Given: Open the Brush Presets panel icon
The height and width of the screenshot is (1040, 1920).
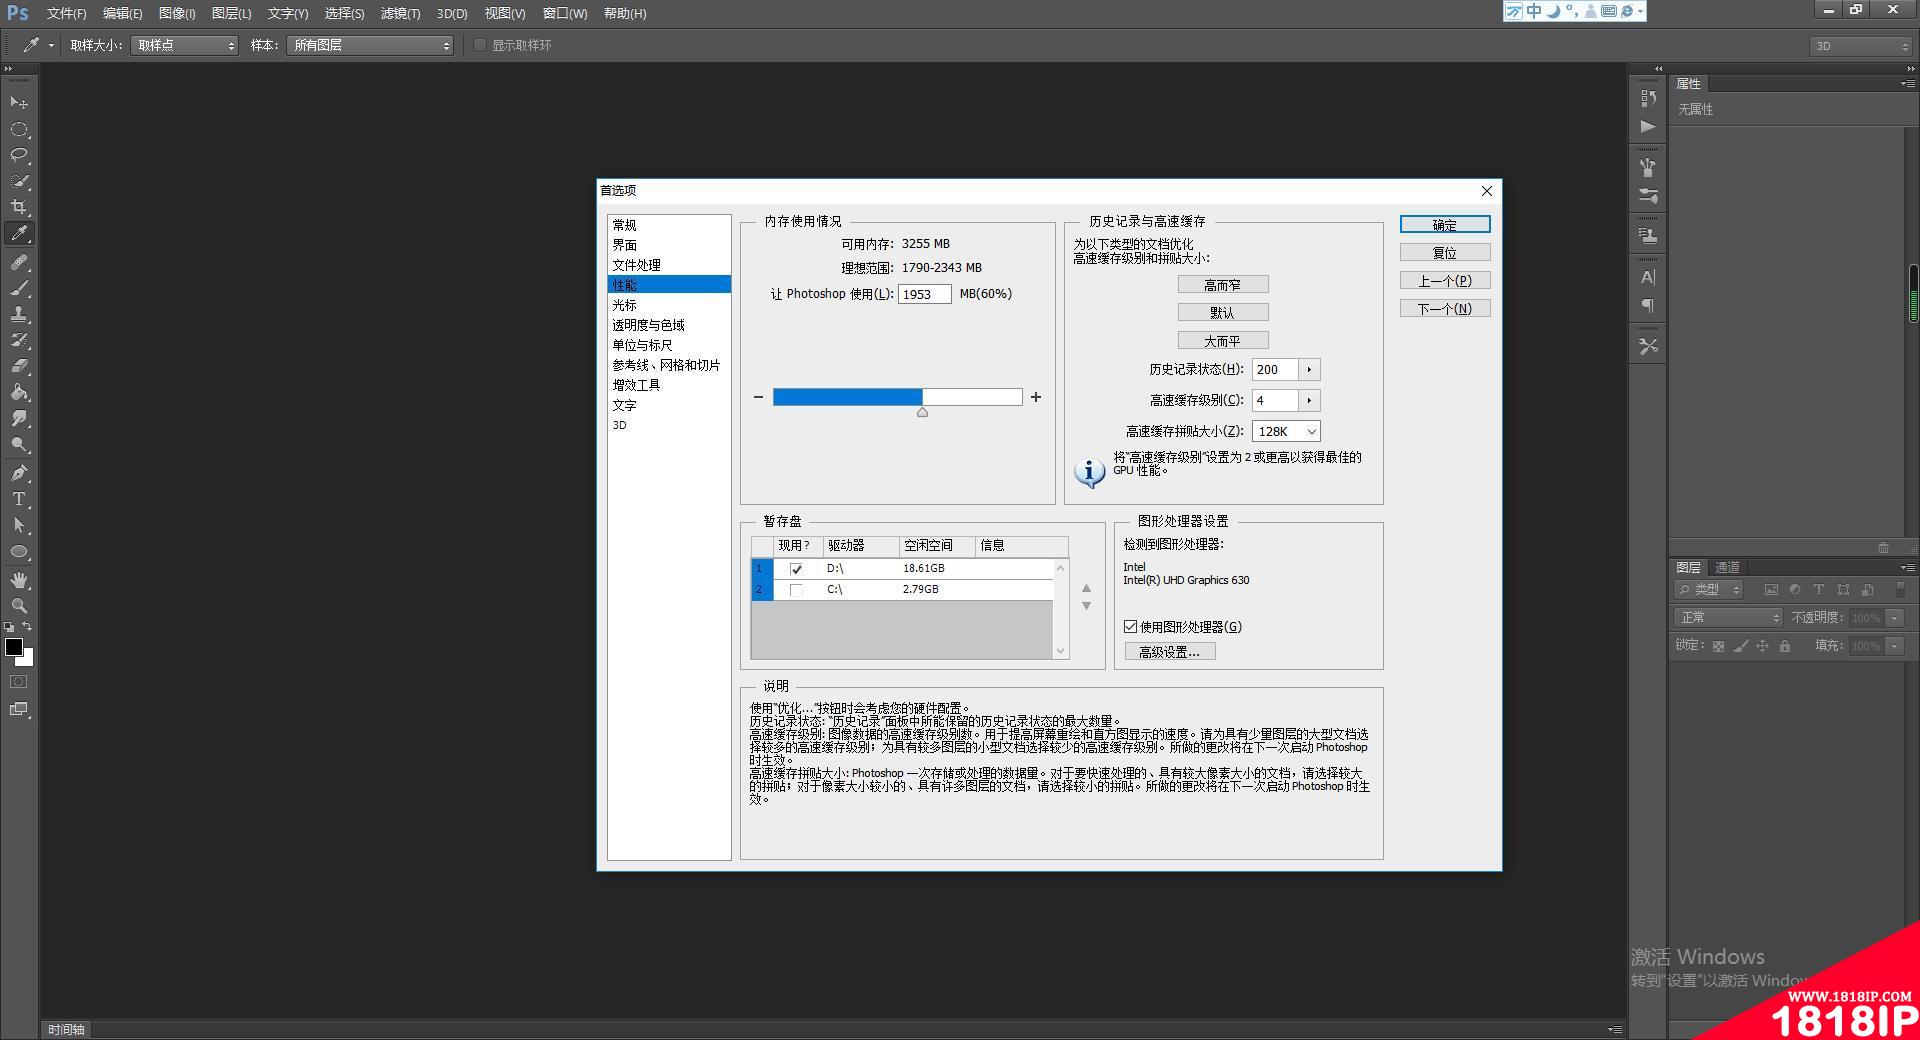Looking at the screenshot, I should coord(1648,197).
